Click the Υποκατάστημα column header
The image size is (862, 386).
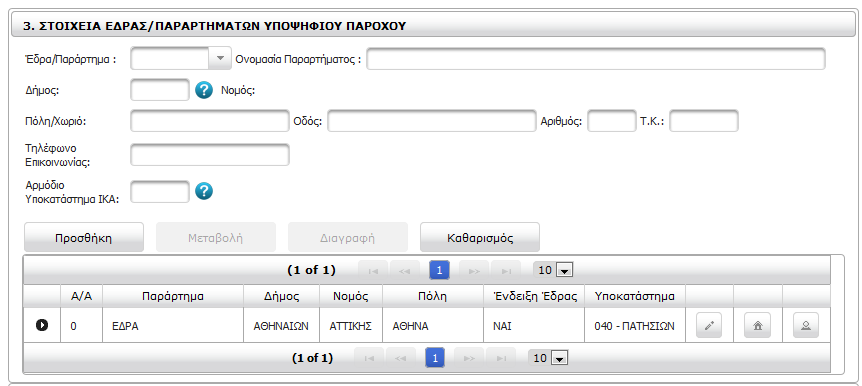635,296
